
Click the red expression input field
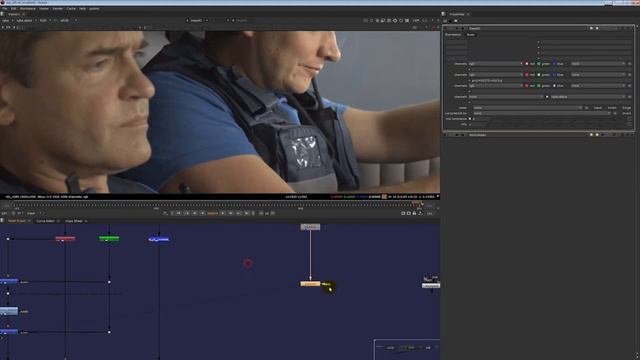(551, 69)
